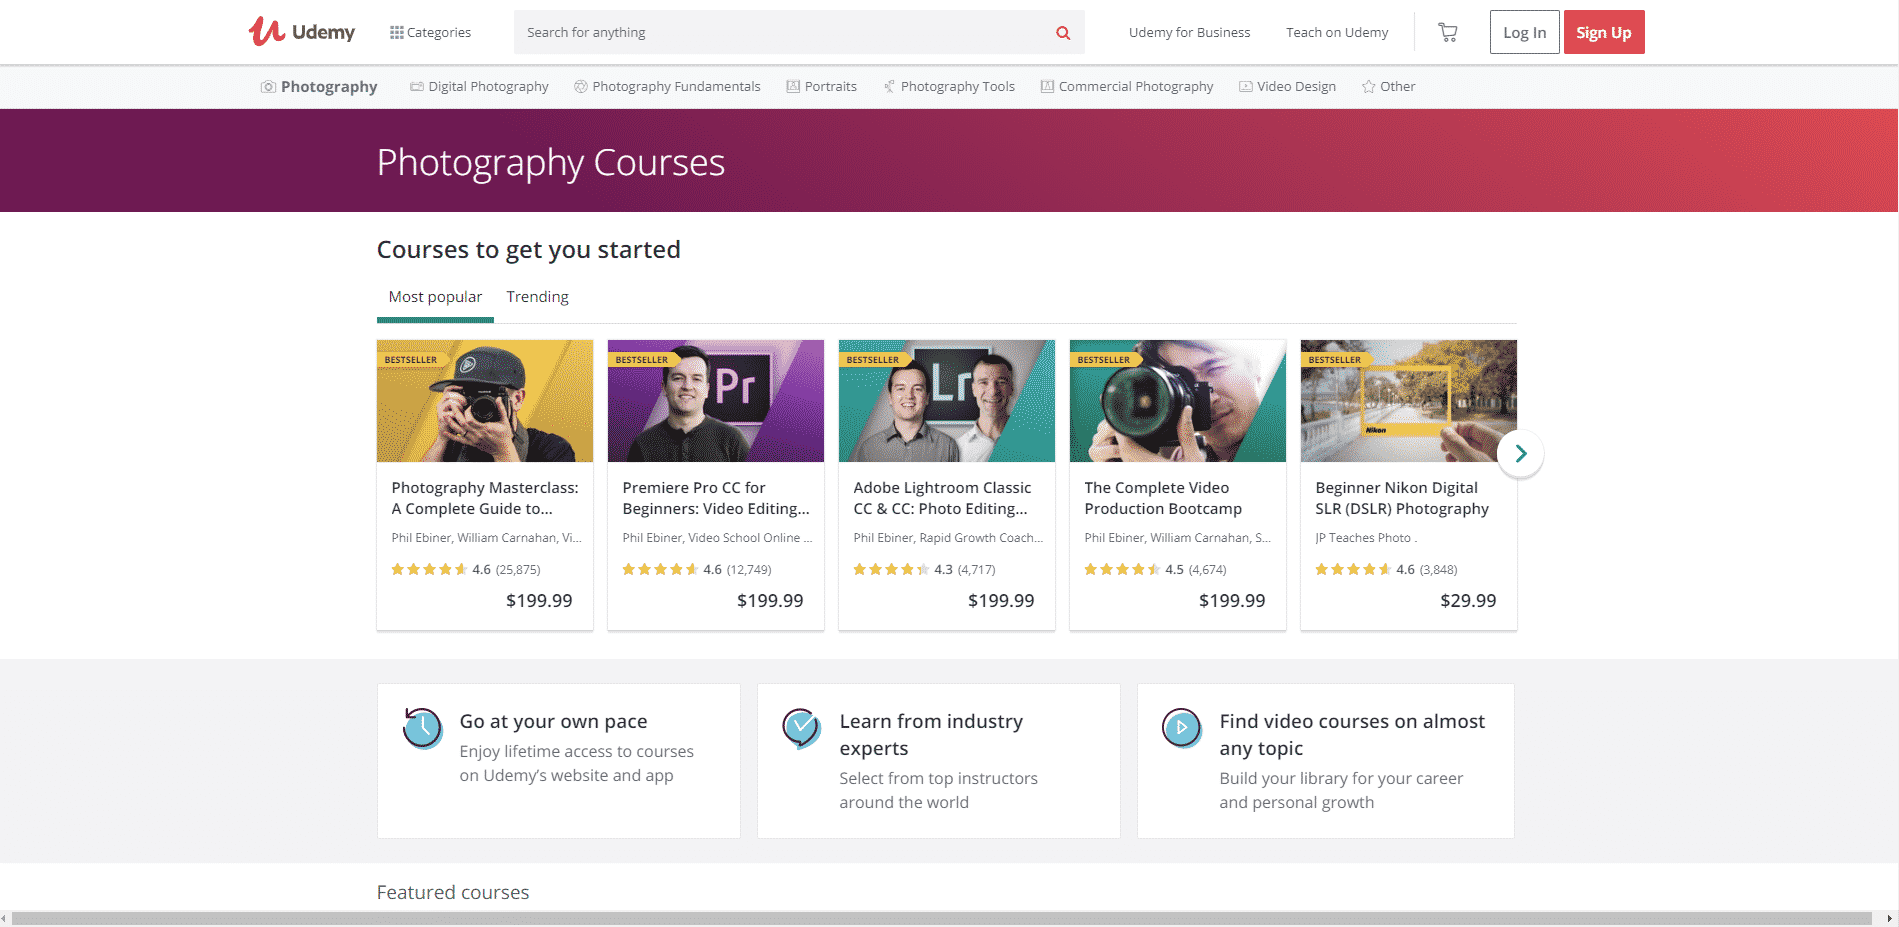Click the $29.99 price
This screenshot has height=927, width=1899.
1468,601
